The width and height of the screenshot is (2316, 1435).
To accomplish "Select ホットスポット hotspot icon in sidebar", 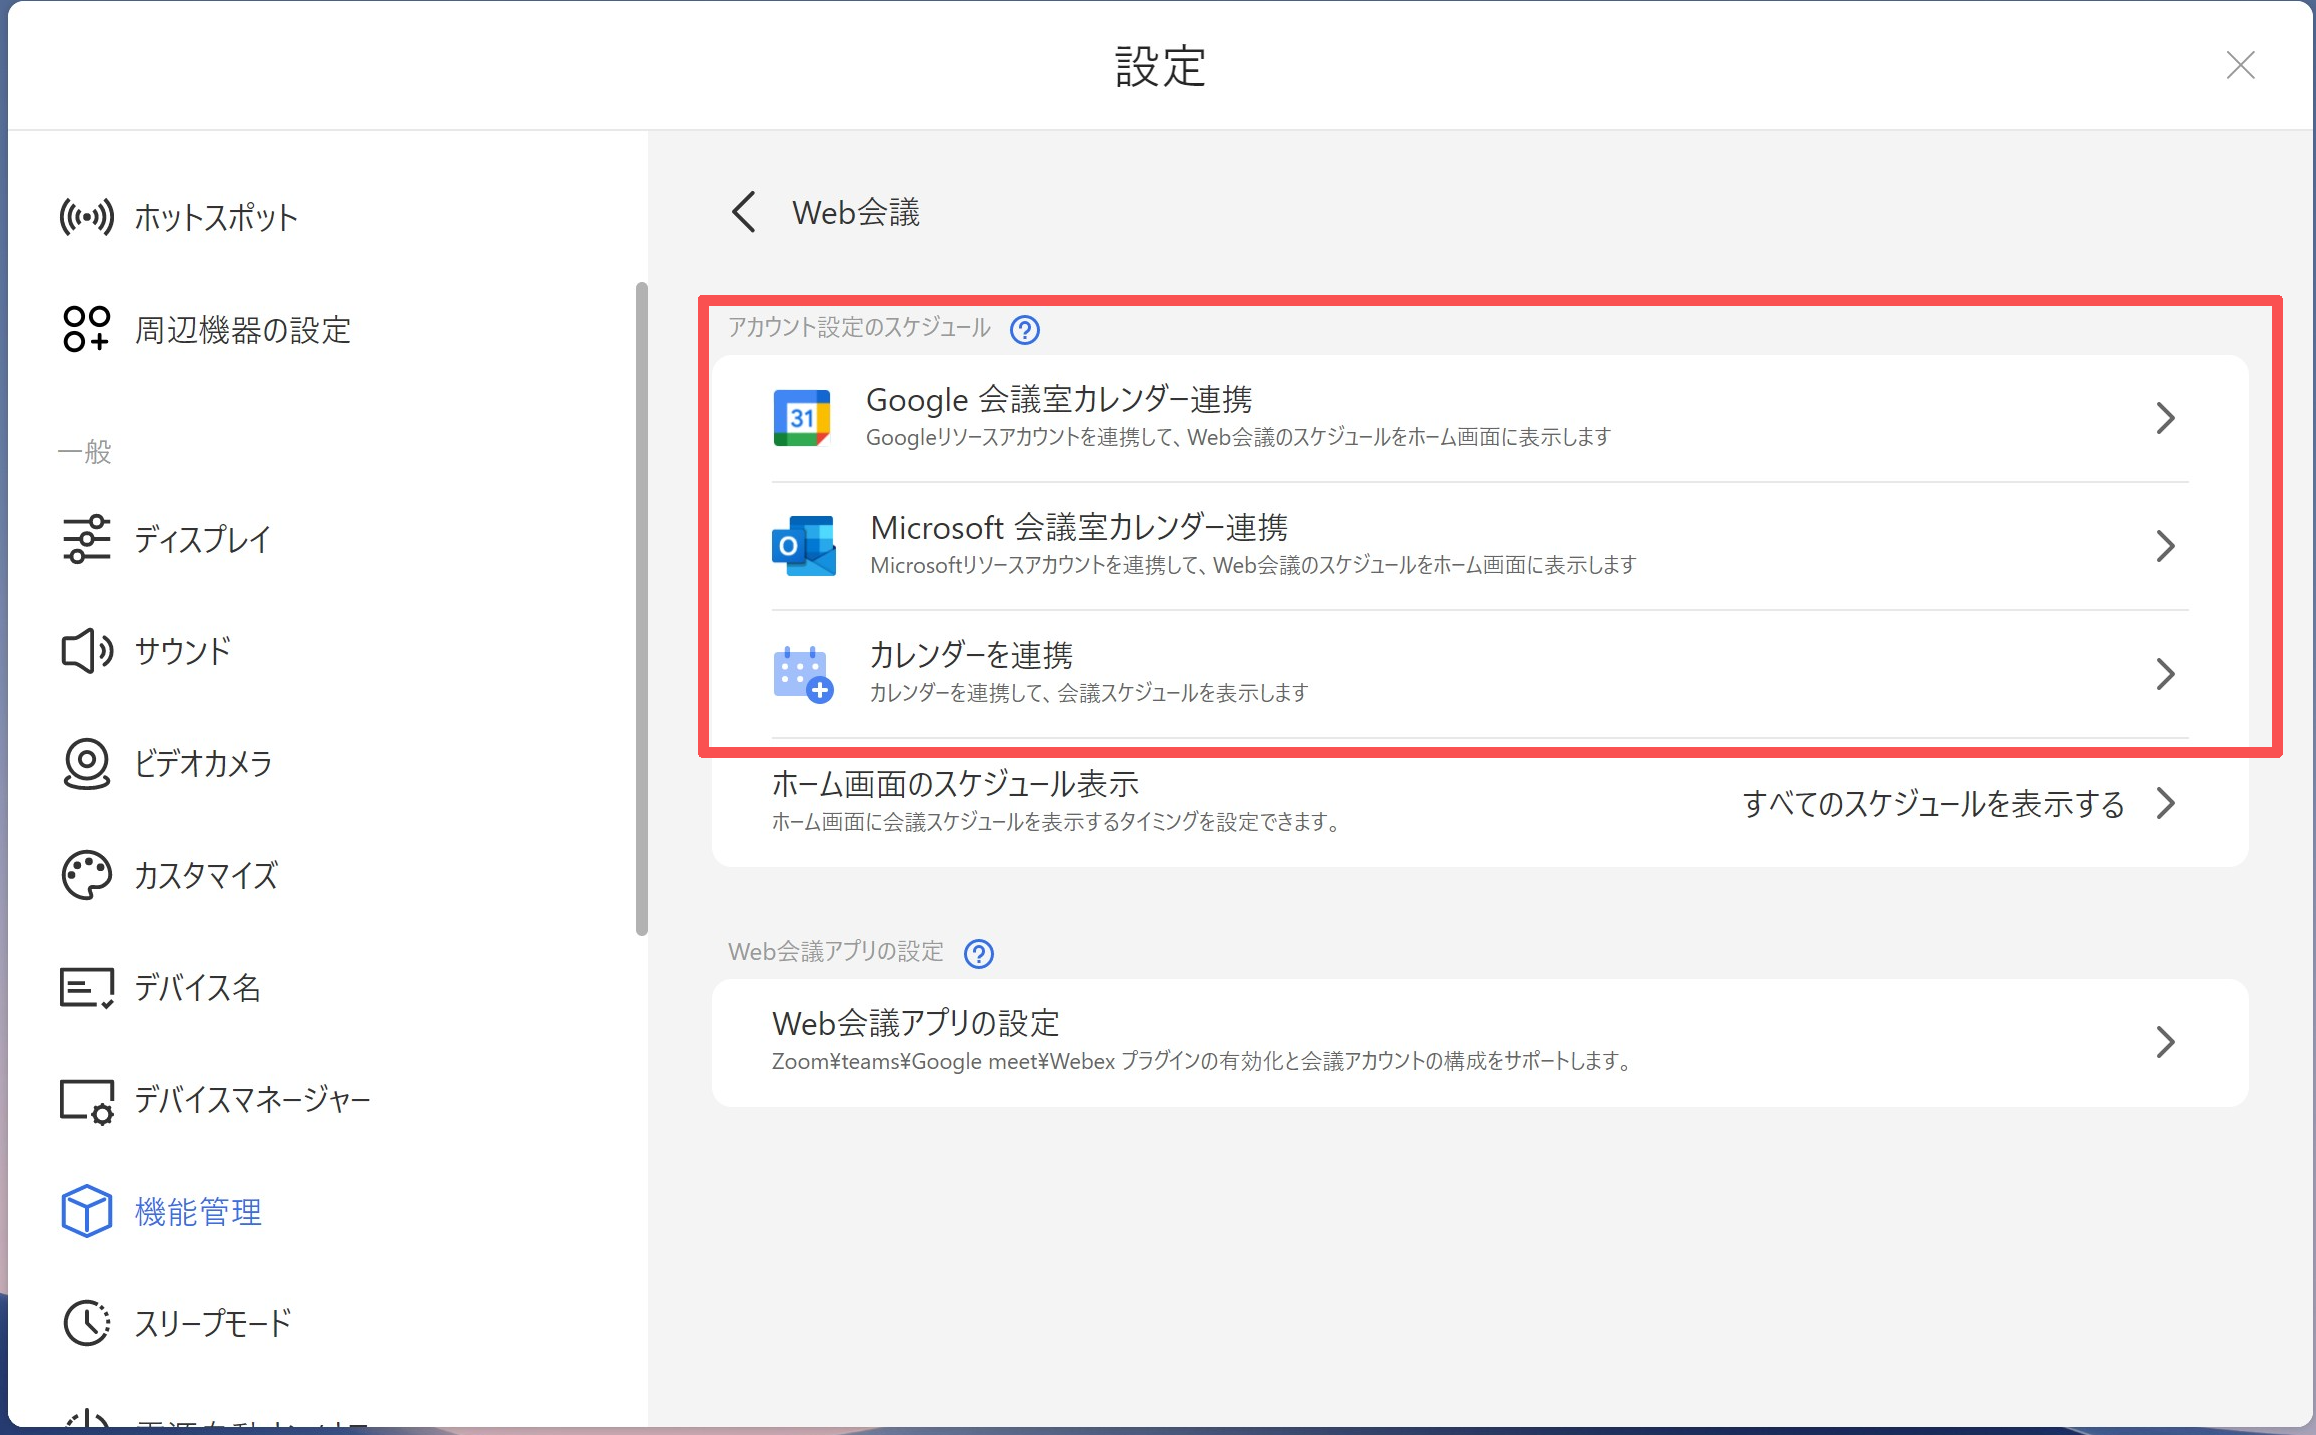I will 86,217.
